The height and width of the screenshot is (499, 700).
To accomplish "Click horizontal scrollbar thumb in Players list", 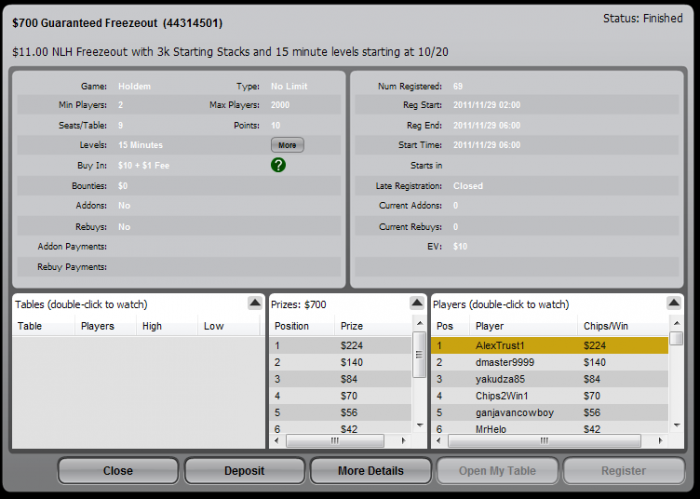I will coord(544,441).
